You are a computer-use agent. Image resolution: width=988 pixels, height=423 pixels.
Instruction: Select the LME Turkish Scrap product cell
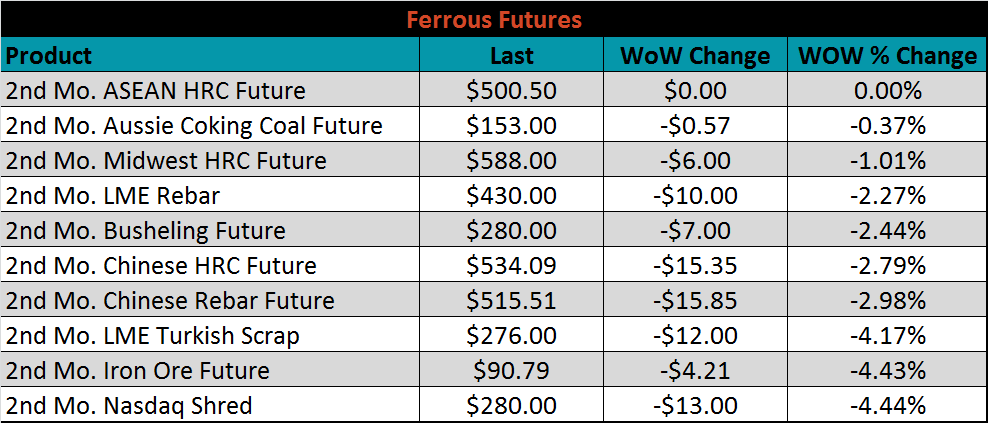coord(210,335)
